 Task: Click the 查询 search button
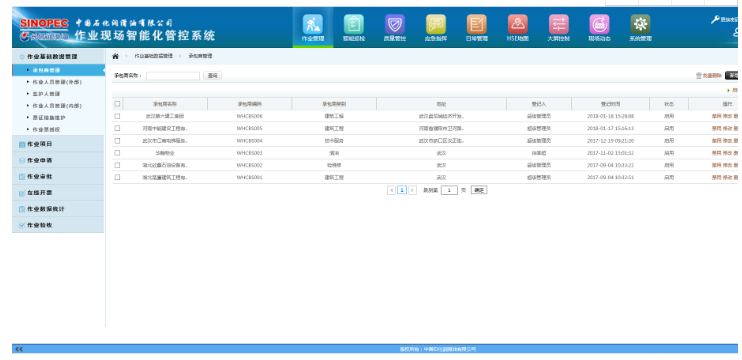[212, 76]
